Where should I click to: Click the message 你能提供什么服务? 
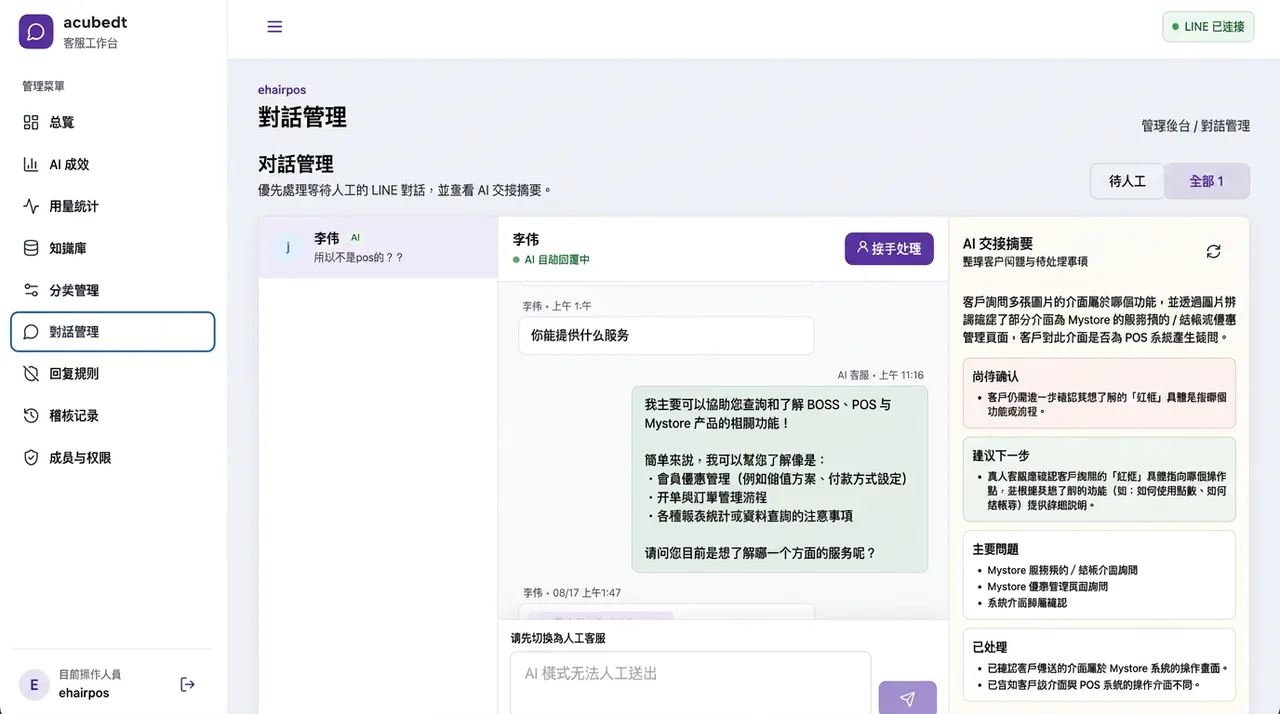tap(666, 336)
